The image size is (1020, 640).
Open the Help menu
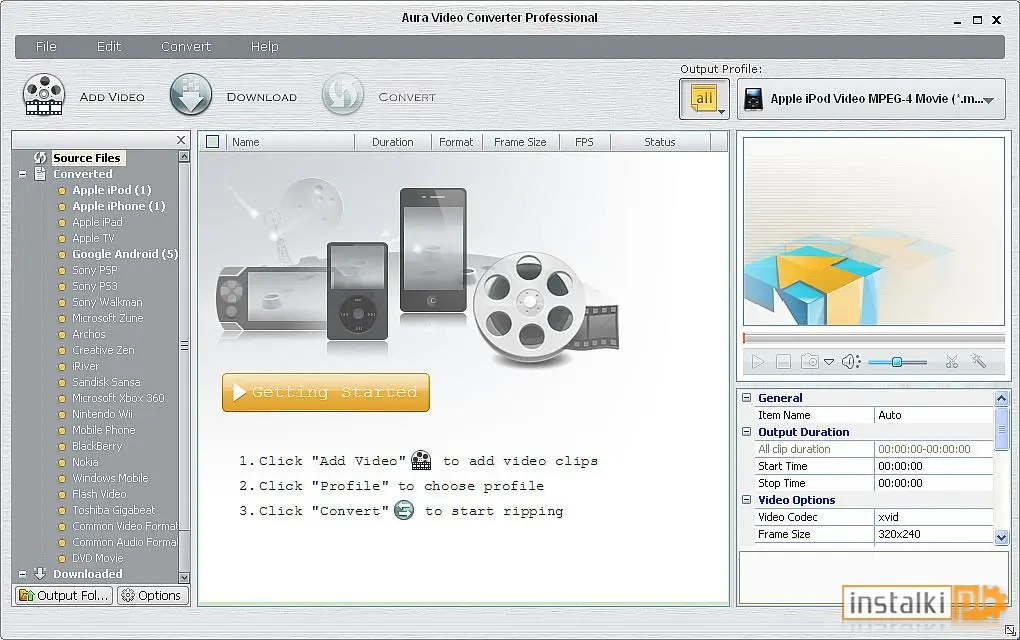tap(265, 47)
